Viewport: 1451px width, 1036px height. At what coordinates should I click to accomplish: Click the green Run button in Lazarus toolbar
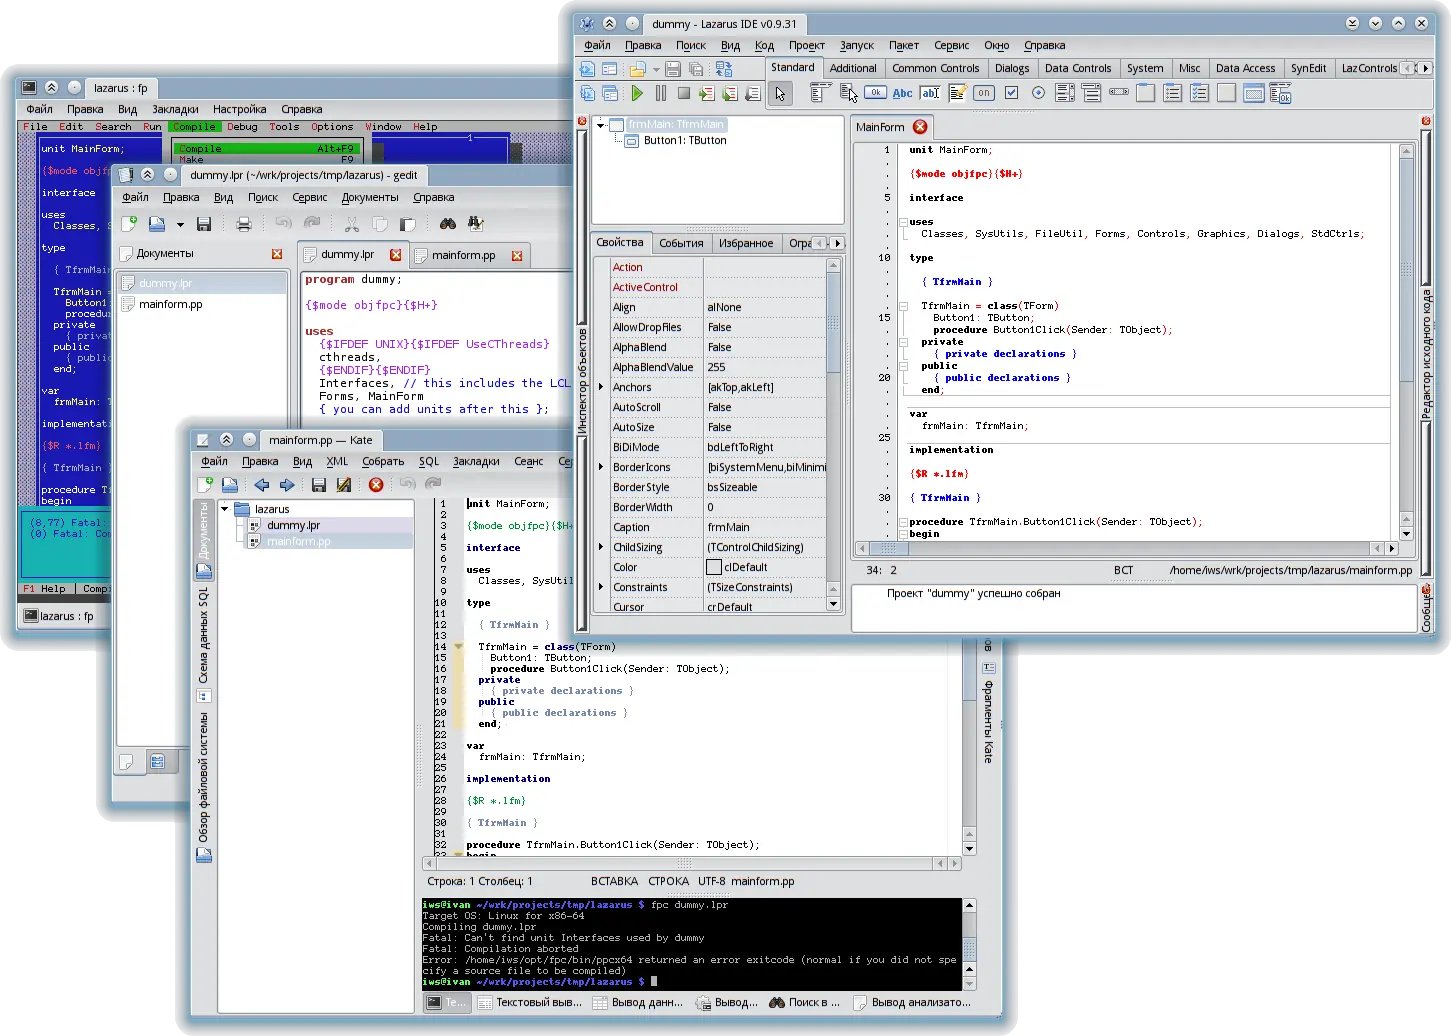pos(637,93)
